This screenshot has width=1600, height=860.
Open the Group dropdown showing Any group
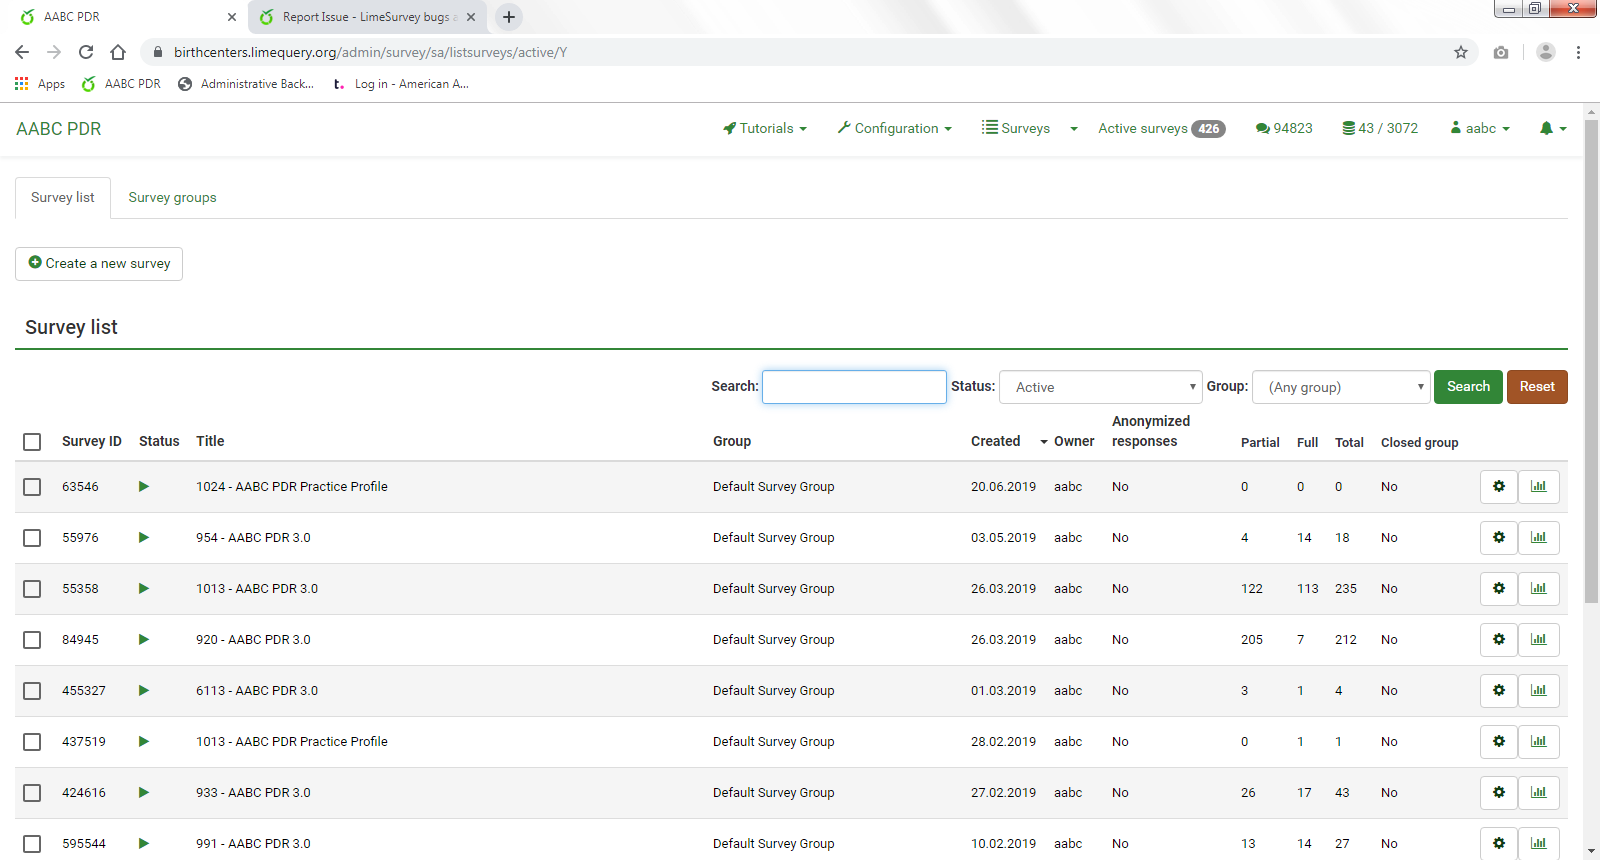1341,387
